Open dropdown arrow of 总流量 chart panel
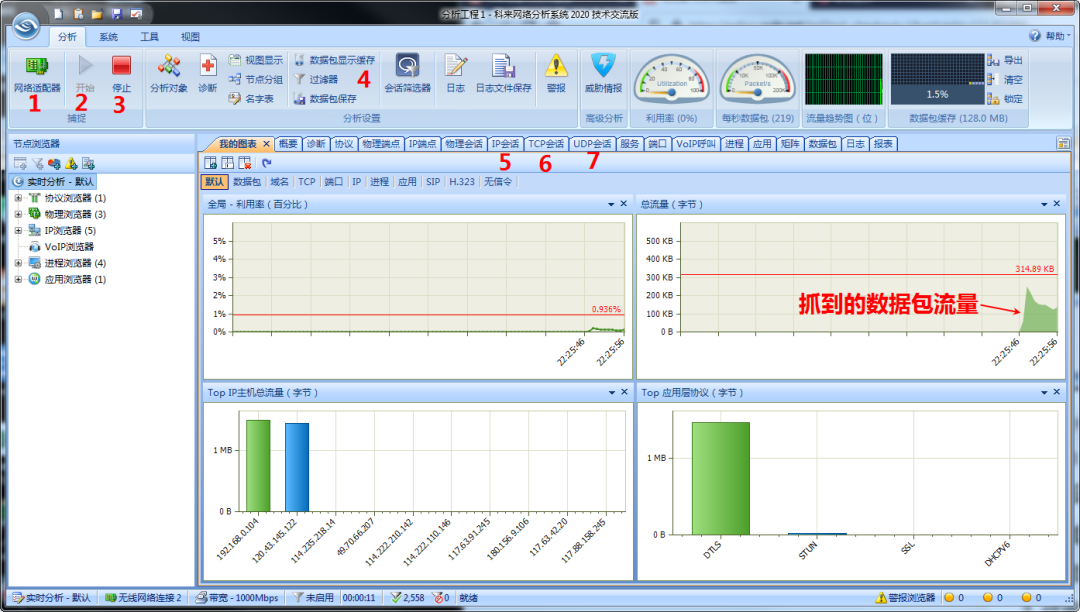The height and width of the screenshot is (612, 1080). click(1044, 204)
